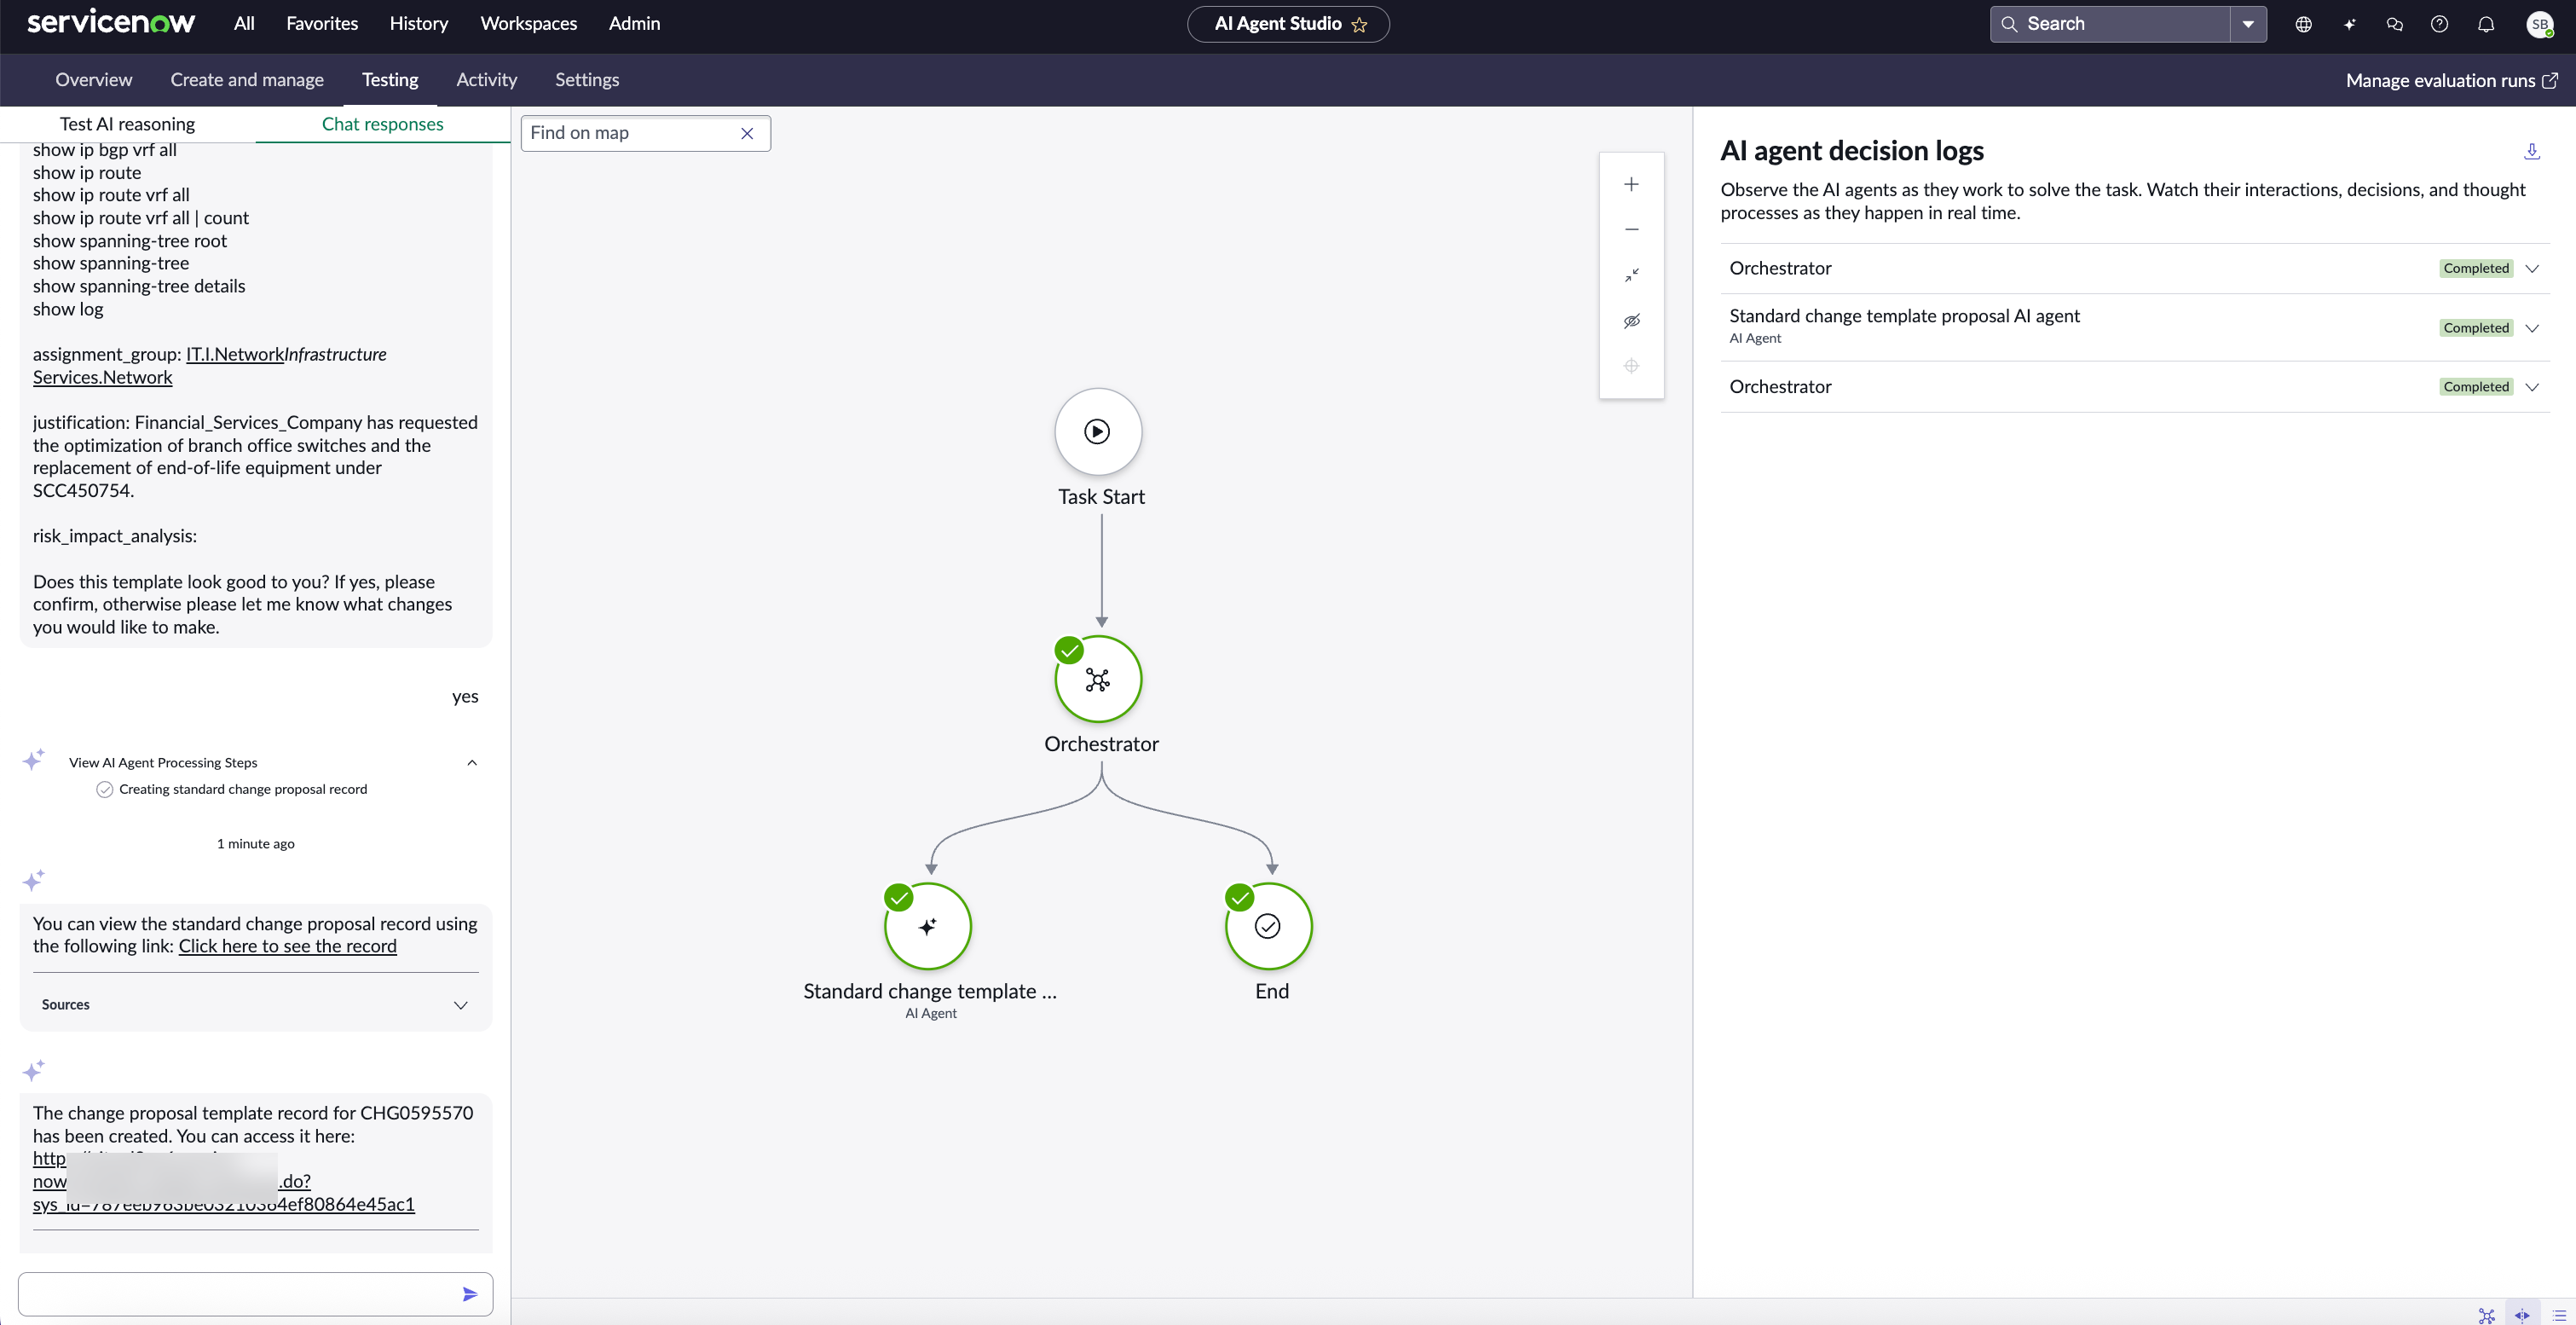
Task: Toggle map visibility with the crossed eye icon
Action: [x=1631, y=320]
